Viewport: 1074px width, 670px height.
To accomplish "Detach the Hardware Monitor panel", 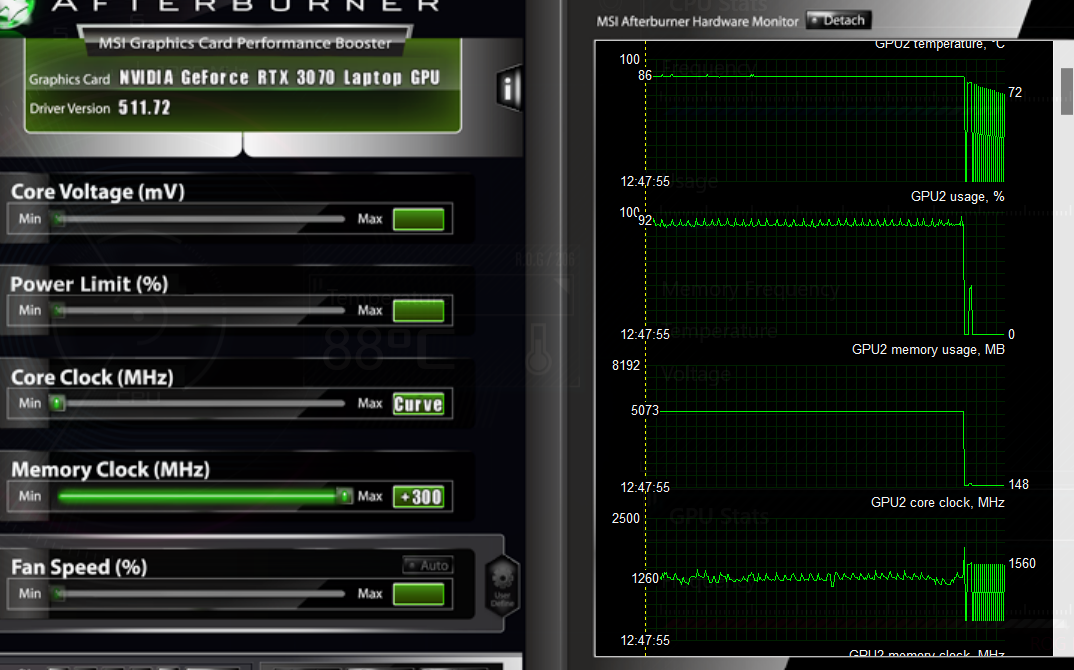I will 838,21.
